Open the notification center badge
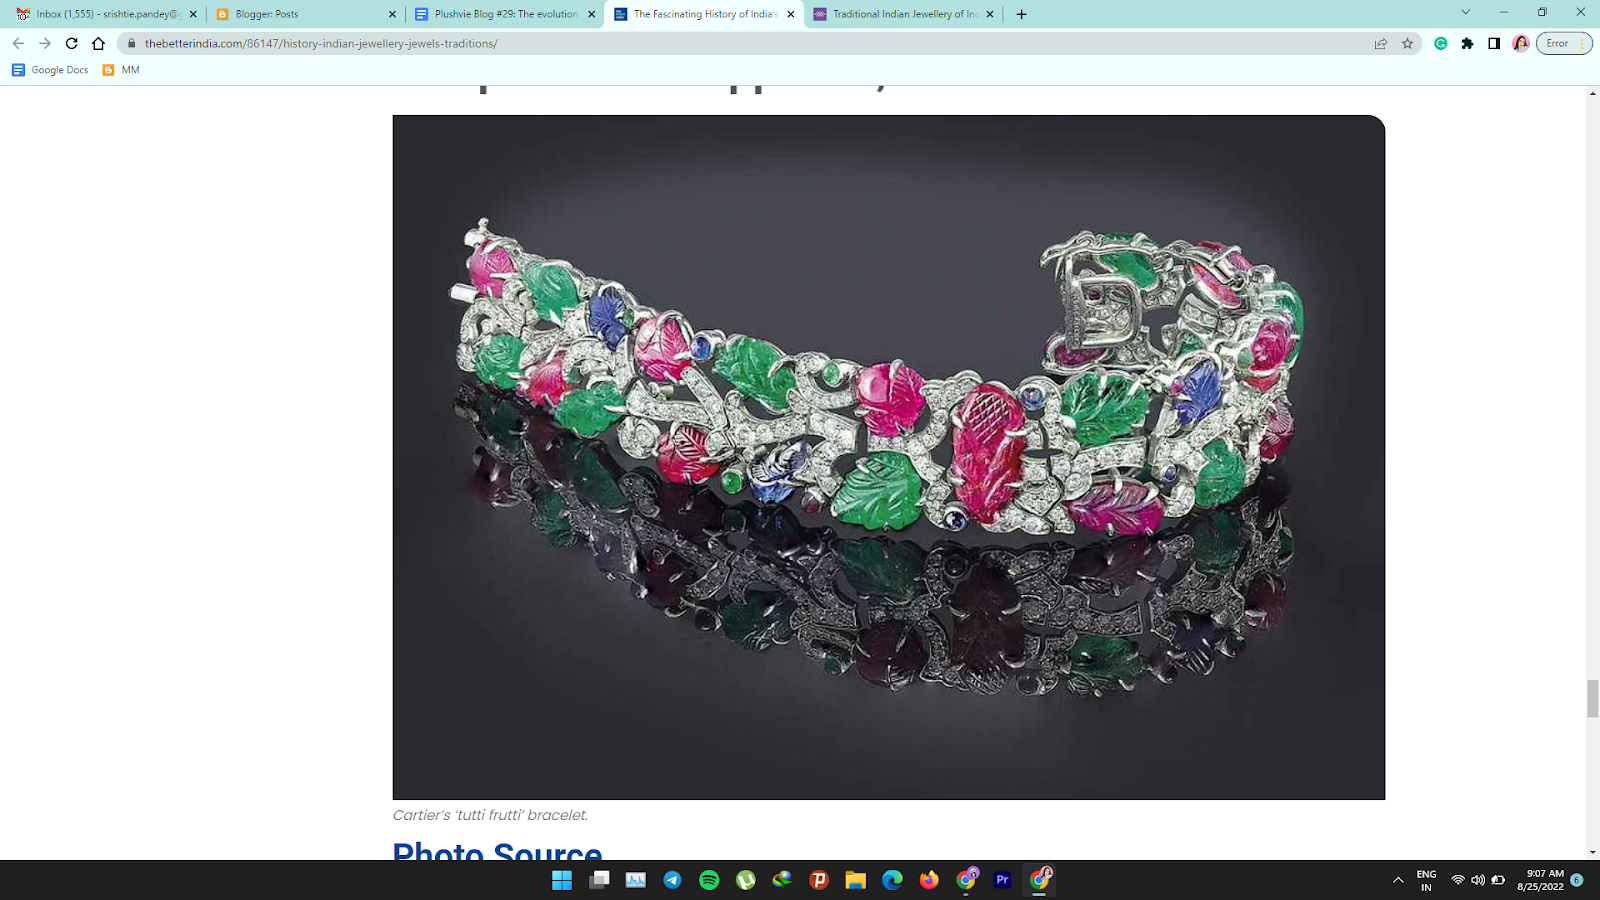 [x=1577, y=880]
